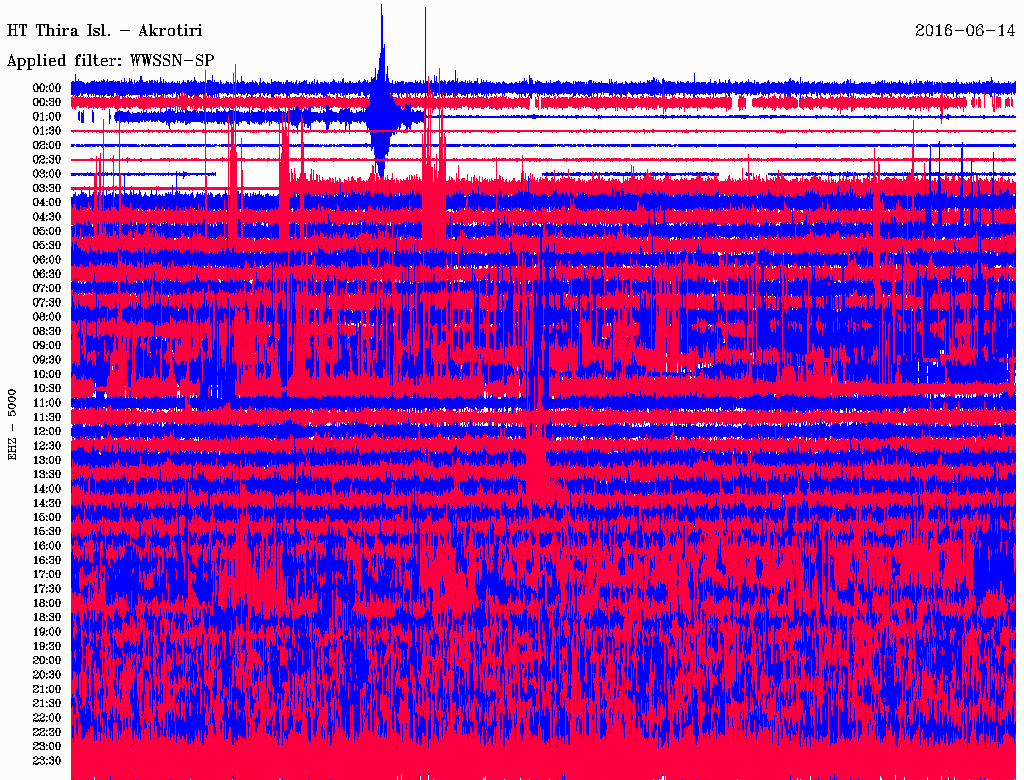Select the 11:30 time label
This screenshot has height=780, width=1024.
click(x=47, y=417)
